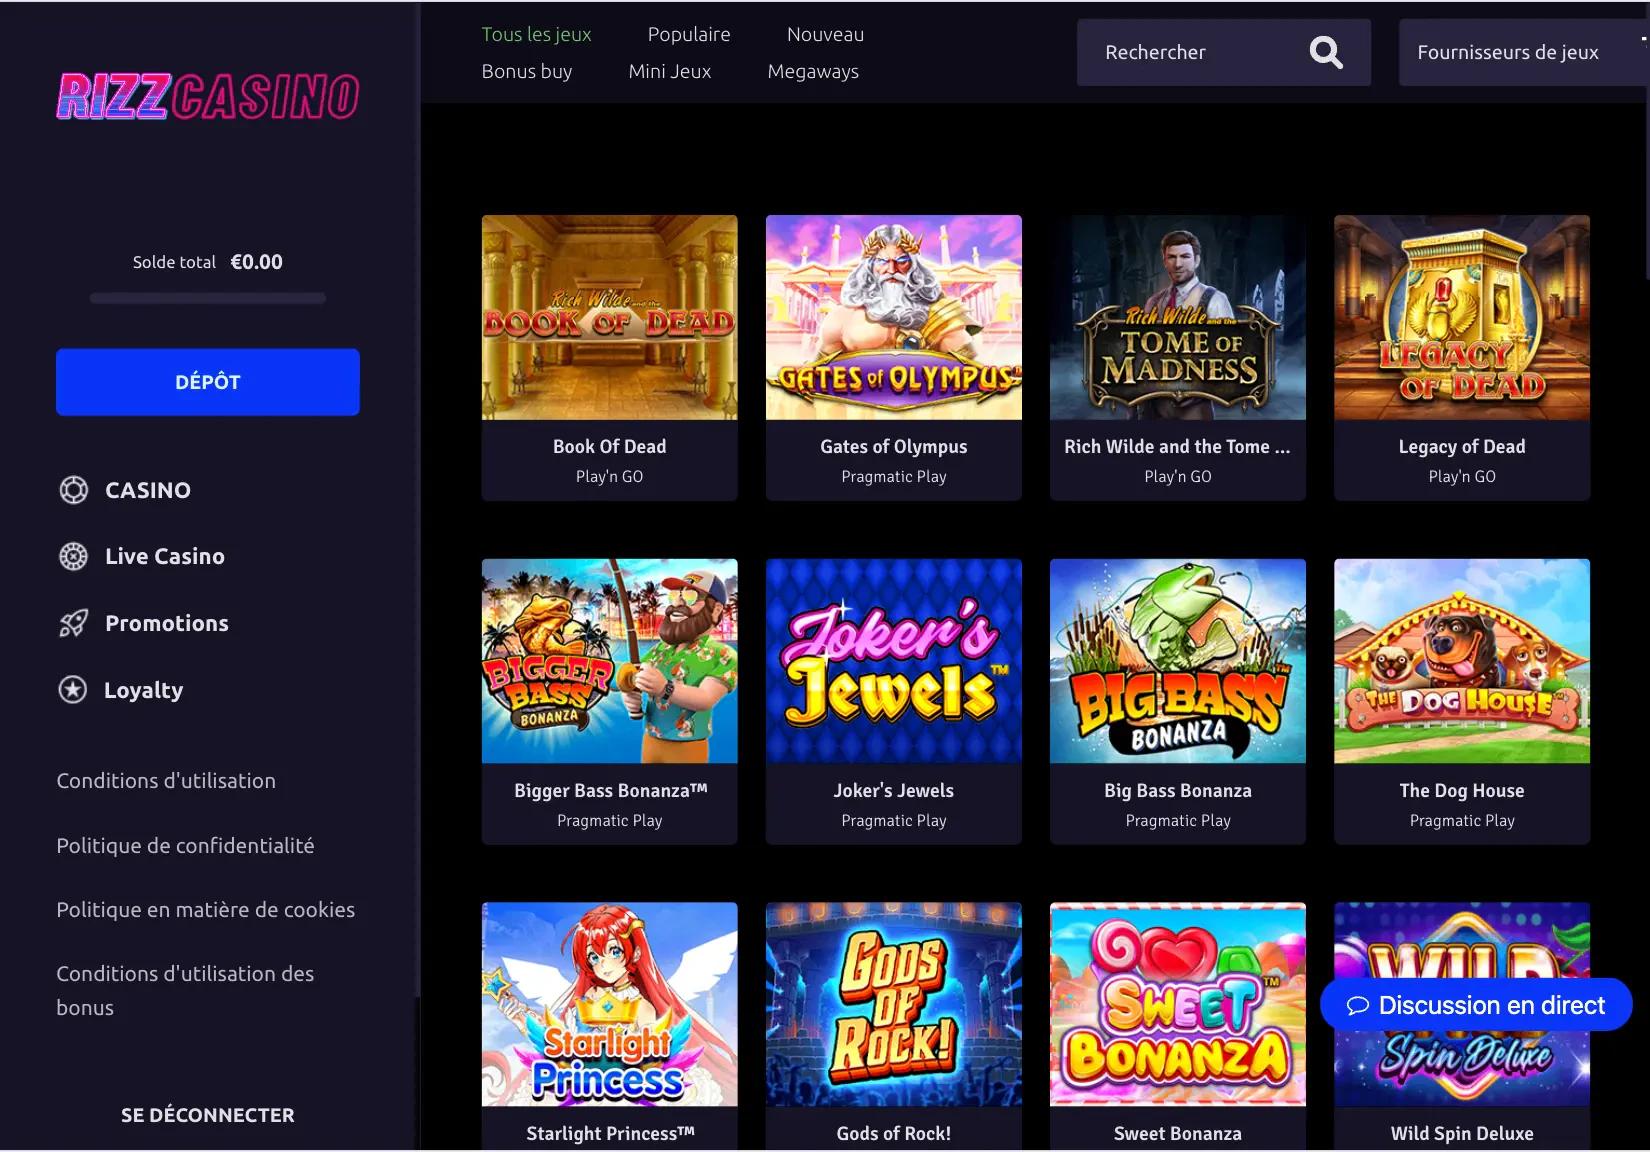The width and height of the screenshot is (1650, 1152).
Task: Switch to the Nouveau tab
Action: tap(825, 34)
